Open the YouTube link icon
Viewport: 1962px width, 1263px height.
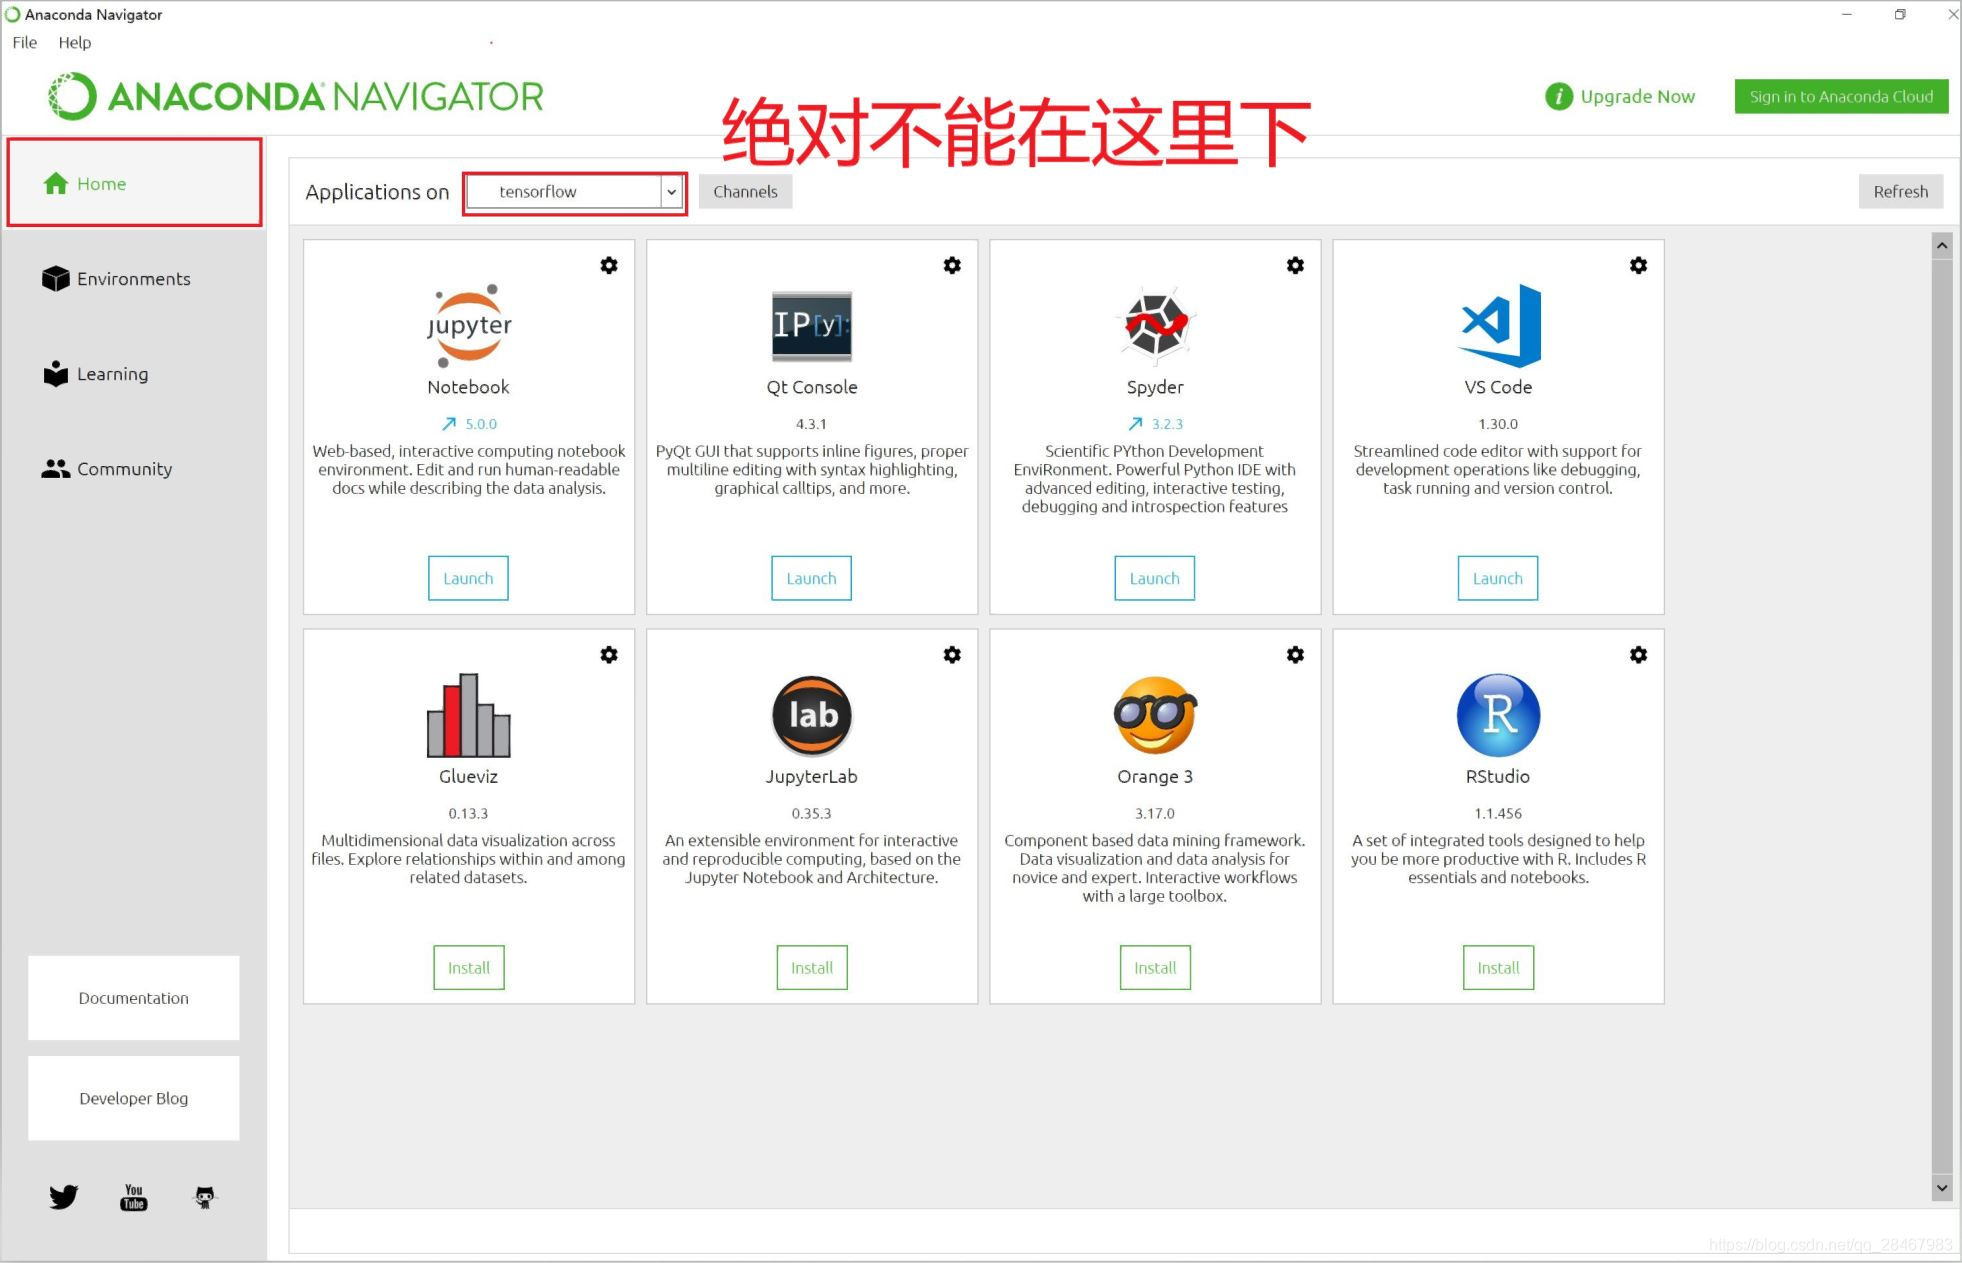pyautogui.click(x=134, y=1197)
